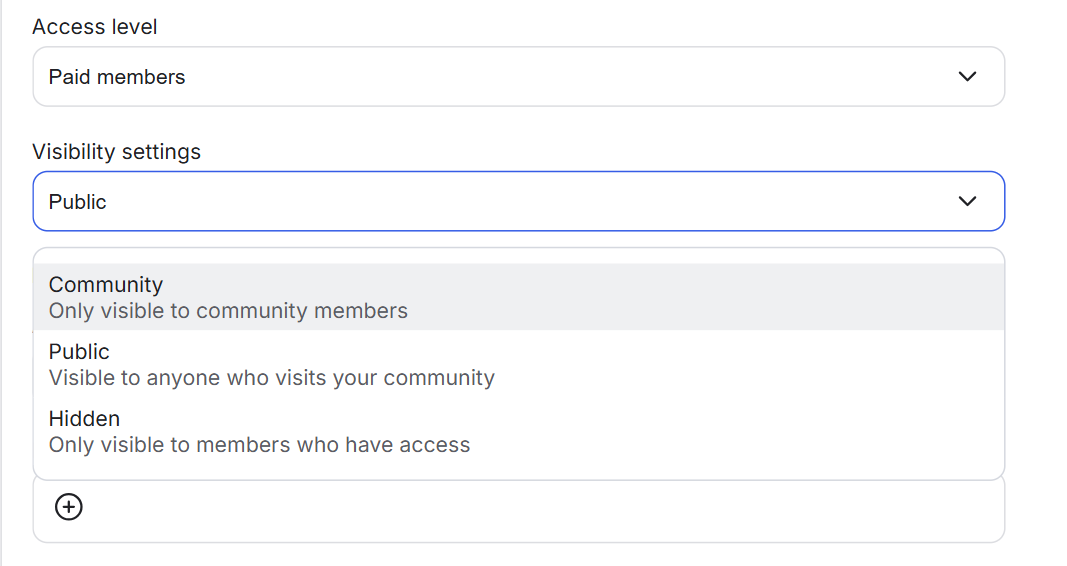Screen dimensions: 1067x566
Task: Click "Visible to anyone who visits your community"
Action: 271,378
